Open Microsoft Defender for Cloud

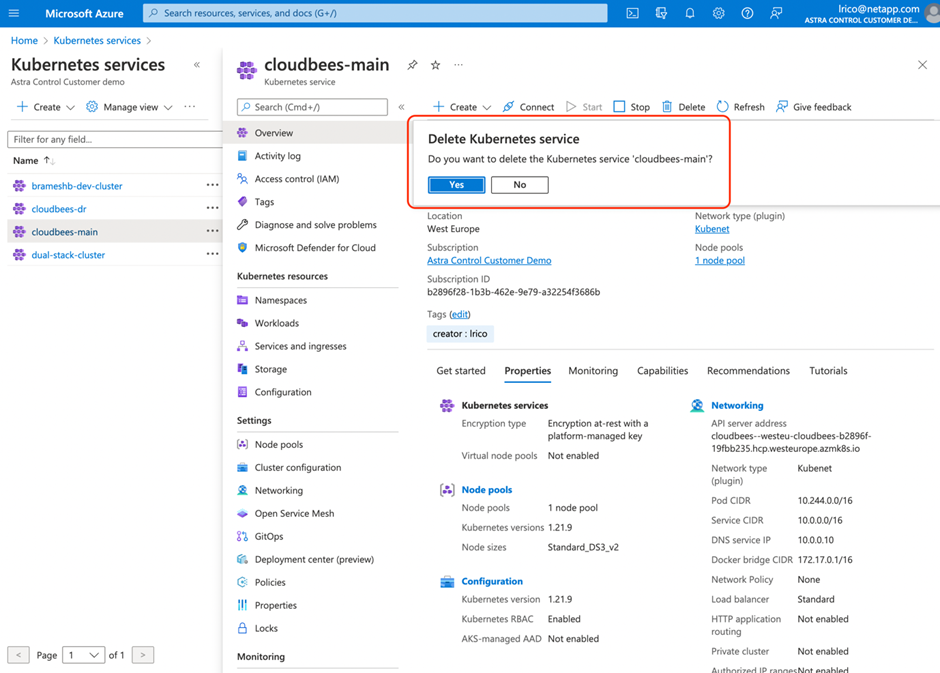click(315, 248)
